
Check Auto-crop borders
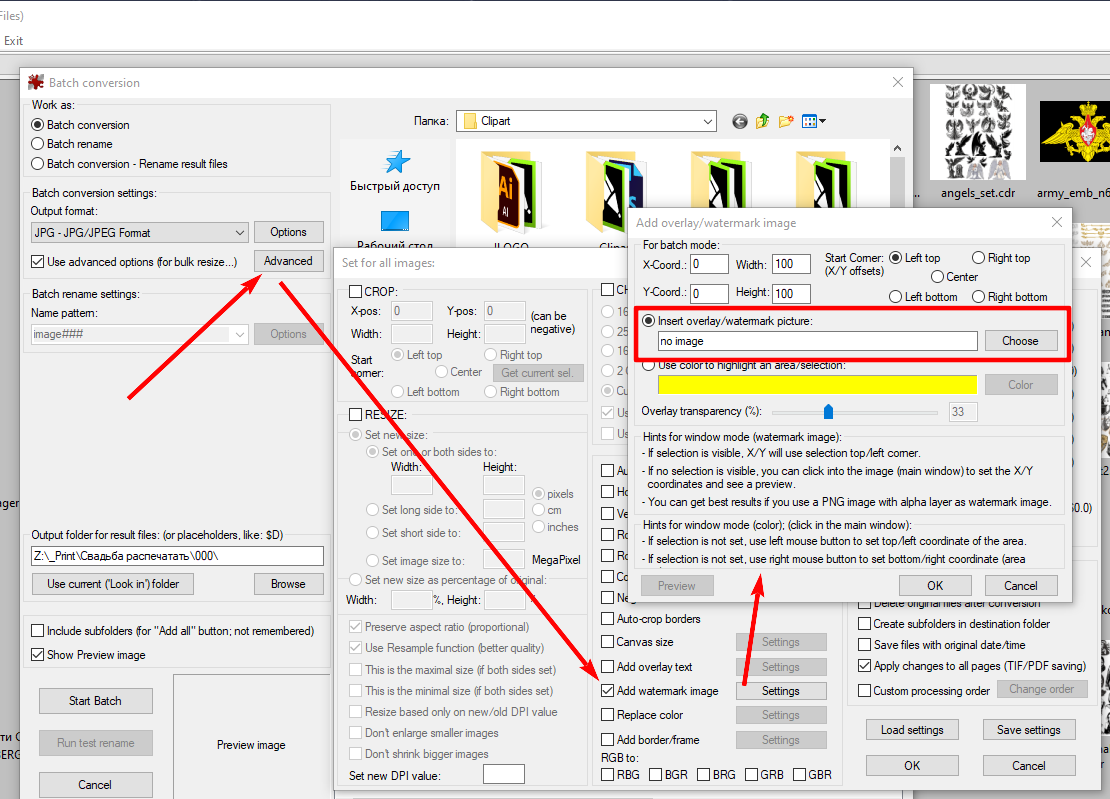pyautogui.click(x=607, y=619)
